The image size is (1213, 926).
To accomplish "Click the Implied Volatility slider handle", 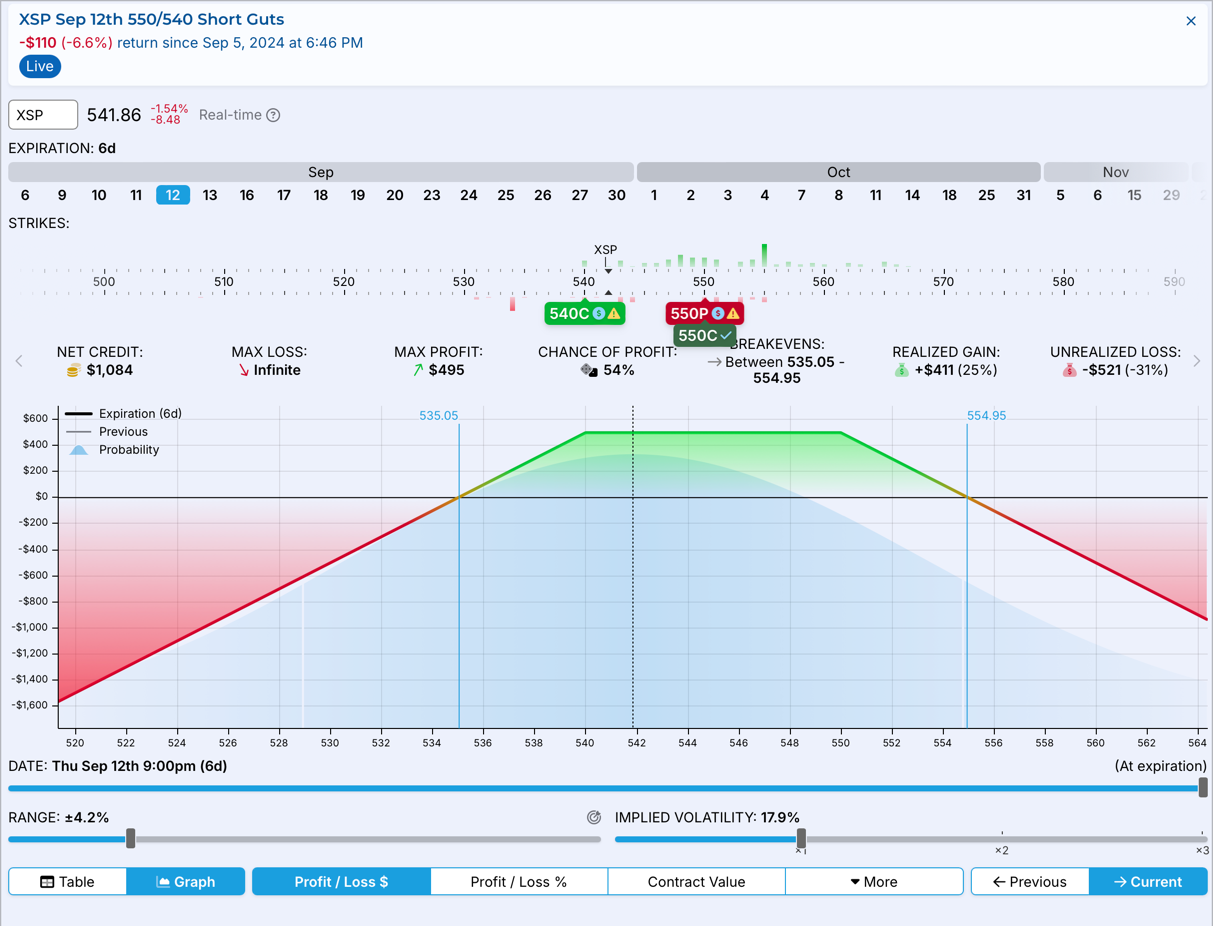I will (801, 839).
